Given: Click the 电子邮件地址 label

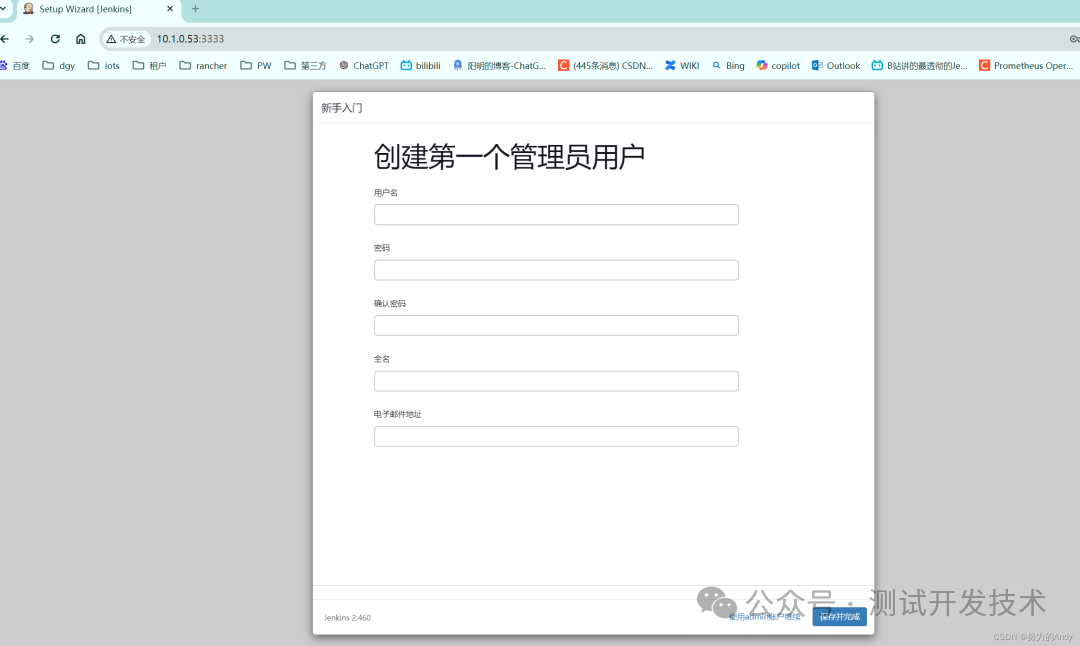Looking at the screenshot, I should point(397,414).
